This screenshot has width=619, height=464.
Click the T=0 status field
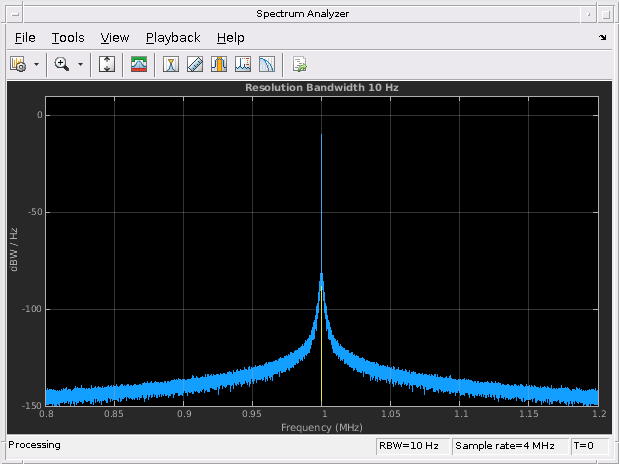pos(590,446)
